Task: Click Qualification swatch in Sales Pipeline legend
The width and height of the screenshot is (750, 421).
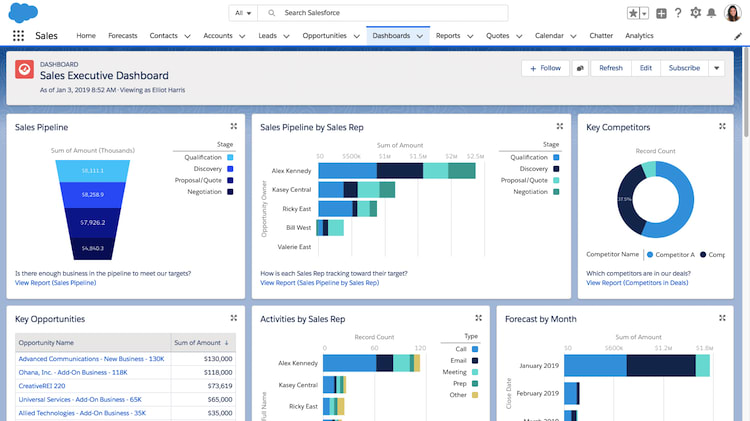Action: coord(230,157)
